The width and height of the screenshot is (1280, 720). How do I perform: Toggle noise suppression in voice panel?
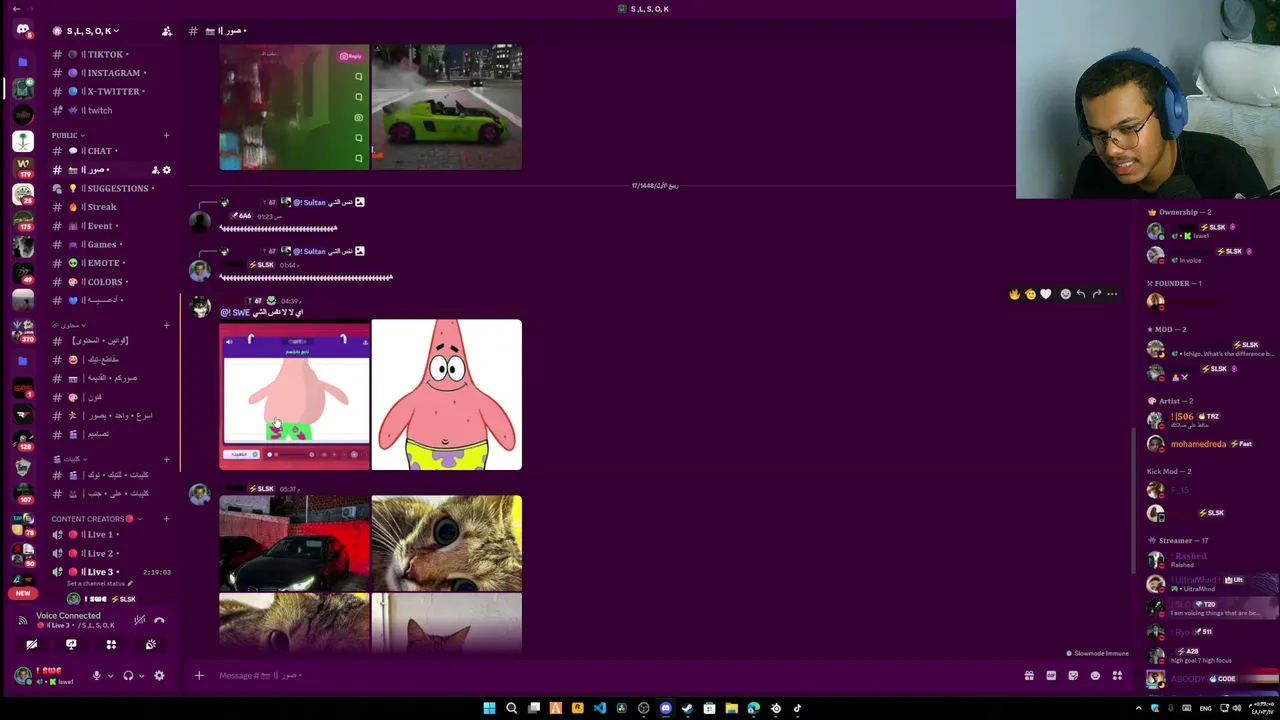139,621
